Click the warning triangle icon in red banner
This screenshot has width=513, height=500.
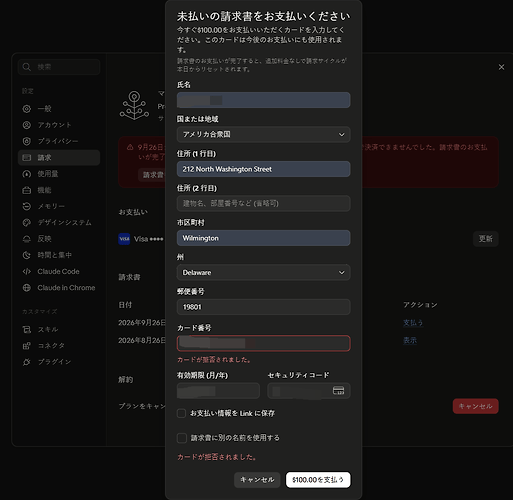(130, 147)
